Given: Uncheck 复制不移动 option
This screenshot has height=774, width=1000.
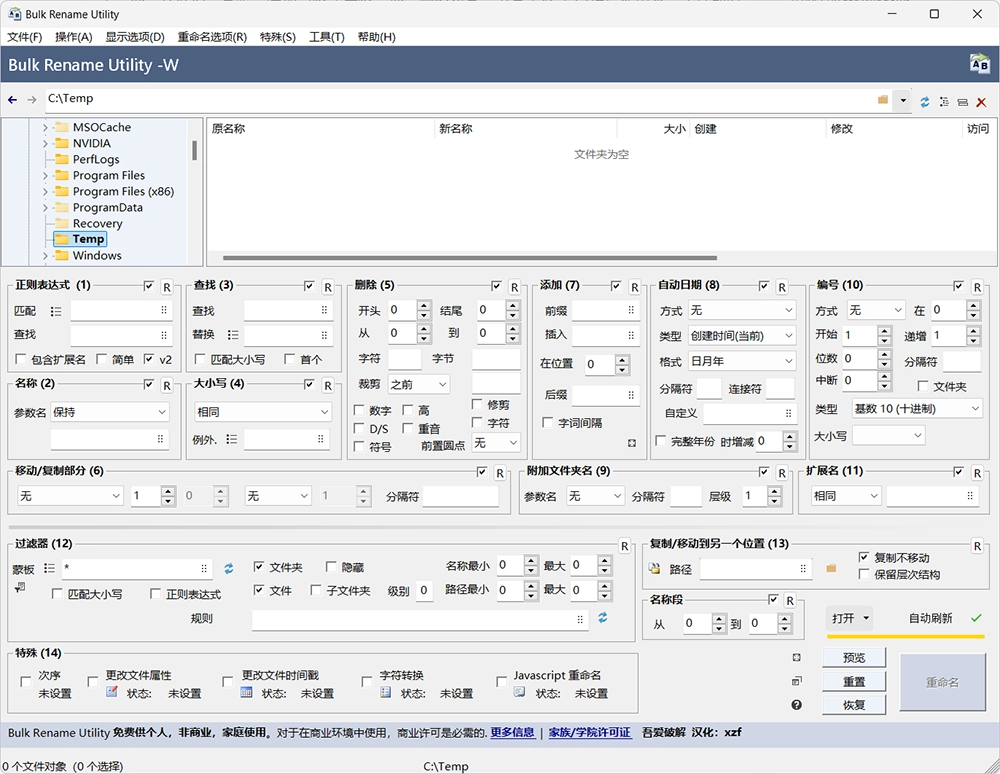Looking at the screenshot, I should [x=864, y=557].
